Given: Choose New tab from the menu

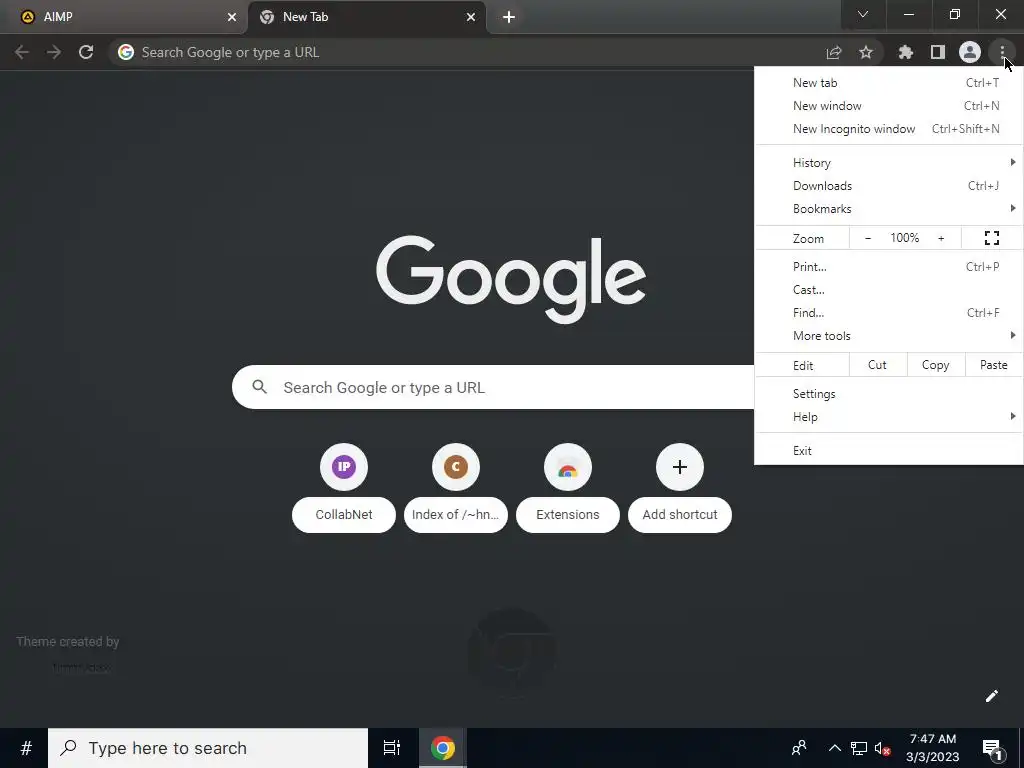Looking at the screenshot, I should pos(889,83).
